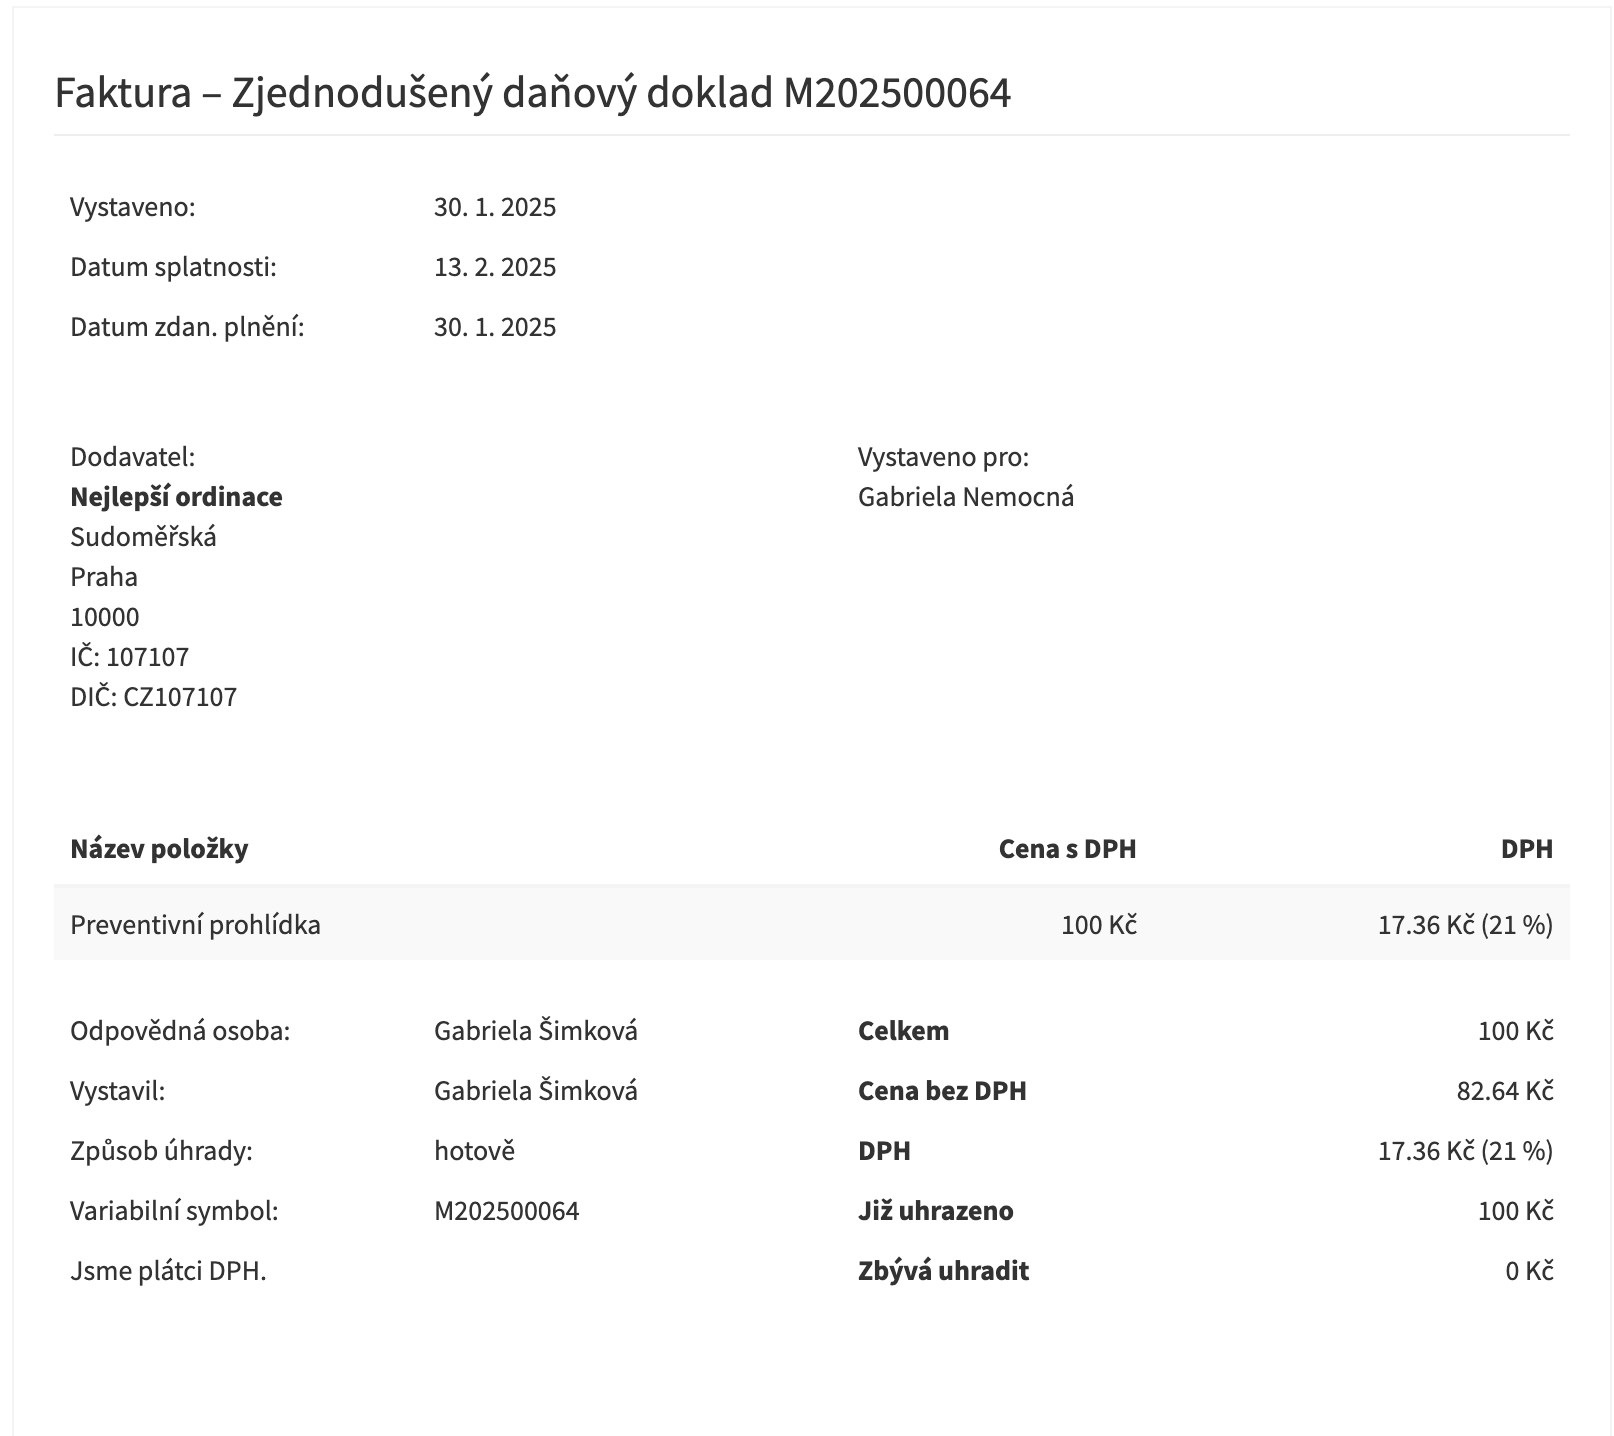Select supplier name Nejlepší ordinace
Viewport: 1614px width, 1436px height.
tap(176, 497)
